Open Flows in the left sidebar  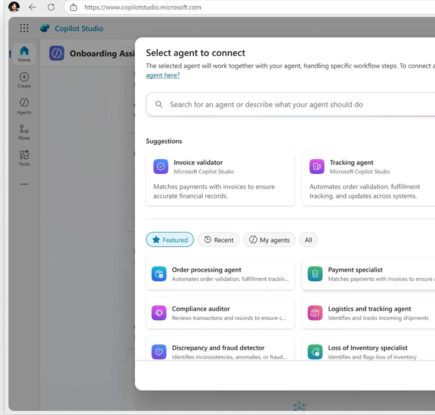(x=24, y=132)
